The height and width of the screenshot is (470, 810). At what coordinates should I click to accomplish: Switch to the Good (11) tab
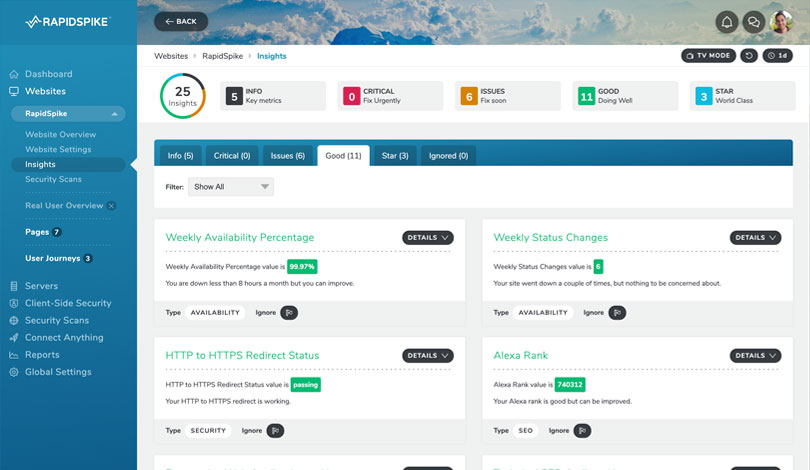[344, 155]
